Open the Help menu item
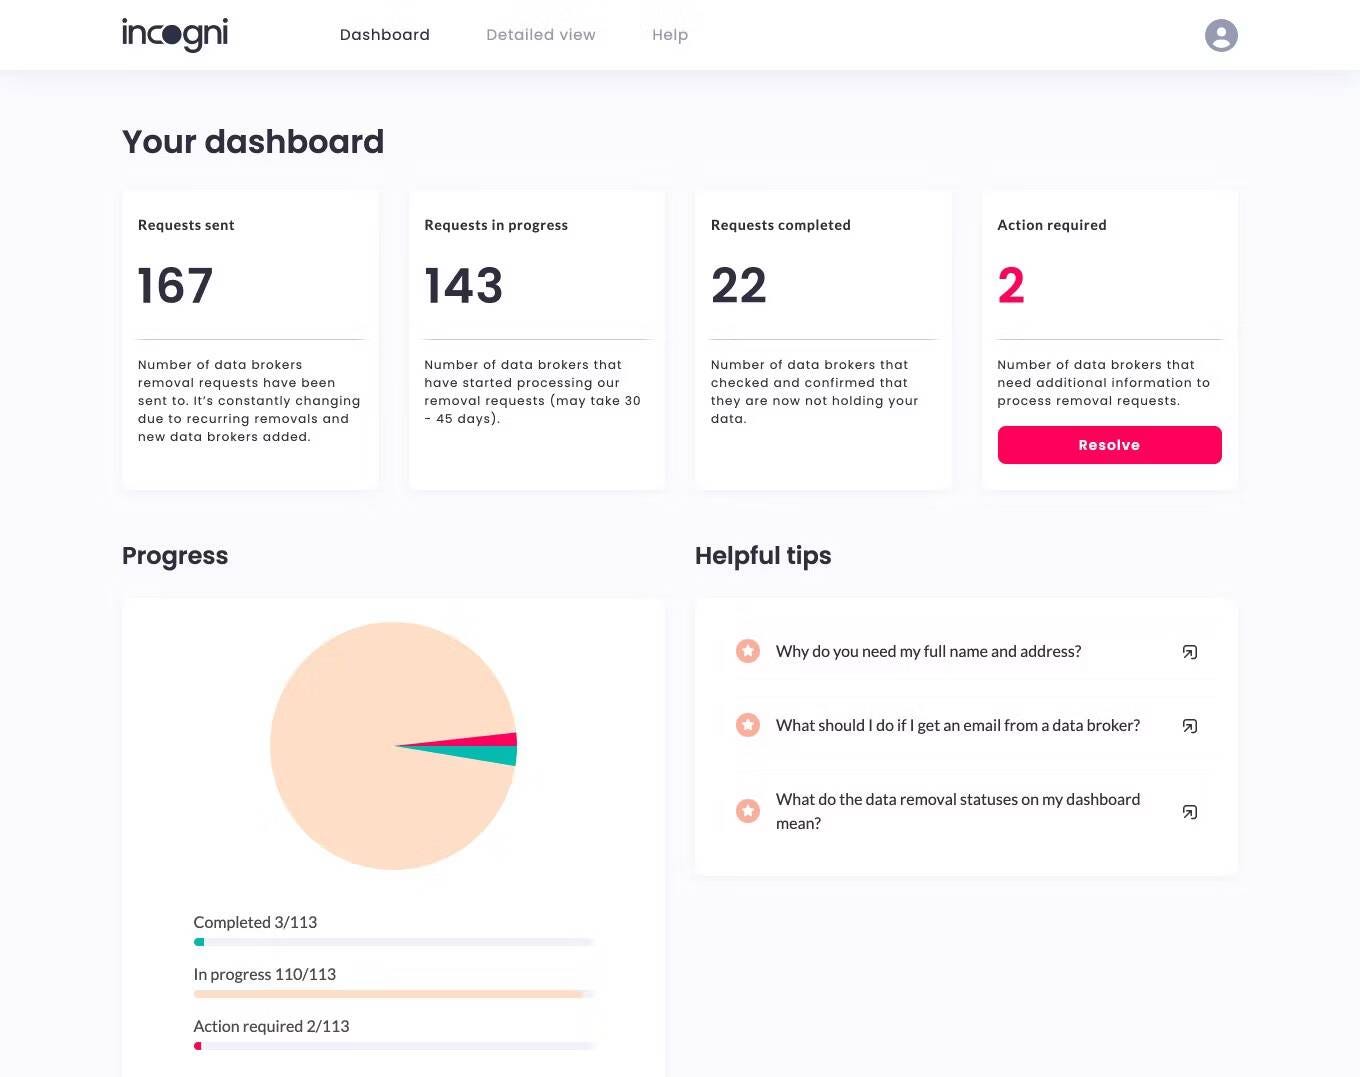The height and width of the screenshot is (1077, 1360). pos(670,35)
